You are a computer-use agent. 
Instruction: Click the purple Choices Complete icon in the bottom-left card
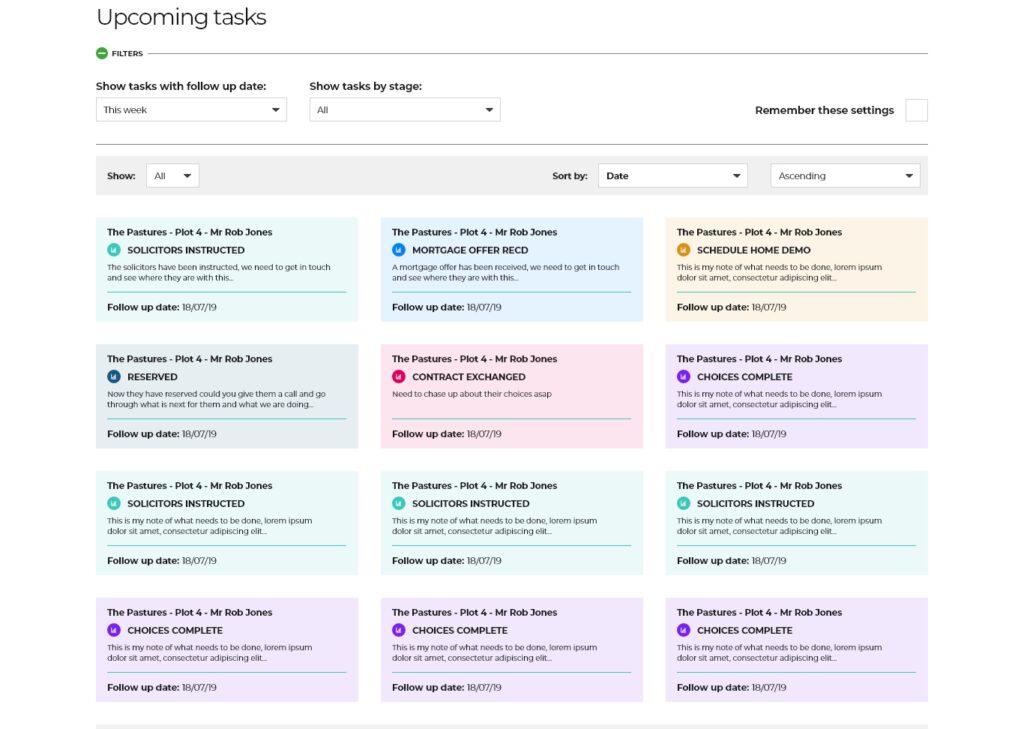pyautogui.click(x=114, y=630)
